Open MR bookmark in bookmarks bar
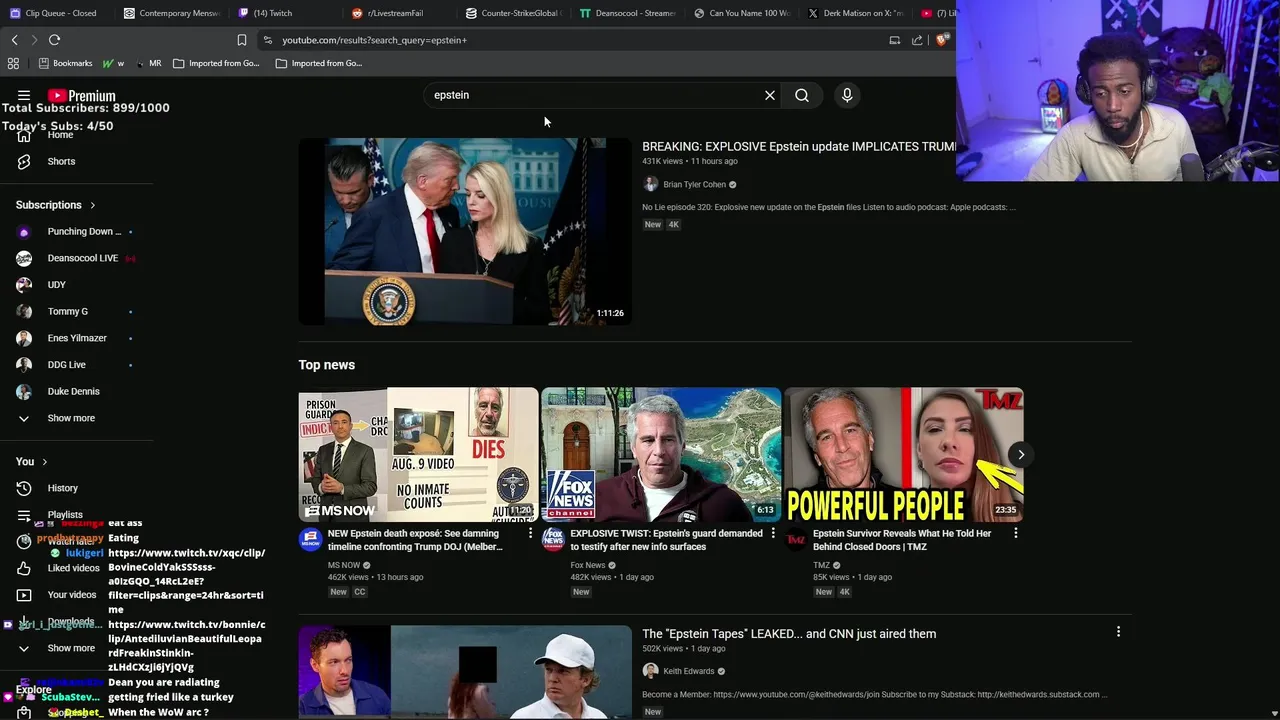Screen dimensions: 1280x720 pyautogui.click(x=148, y=63)
